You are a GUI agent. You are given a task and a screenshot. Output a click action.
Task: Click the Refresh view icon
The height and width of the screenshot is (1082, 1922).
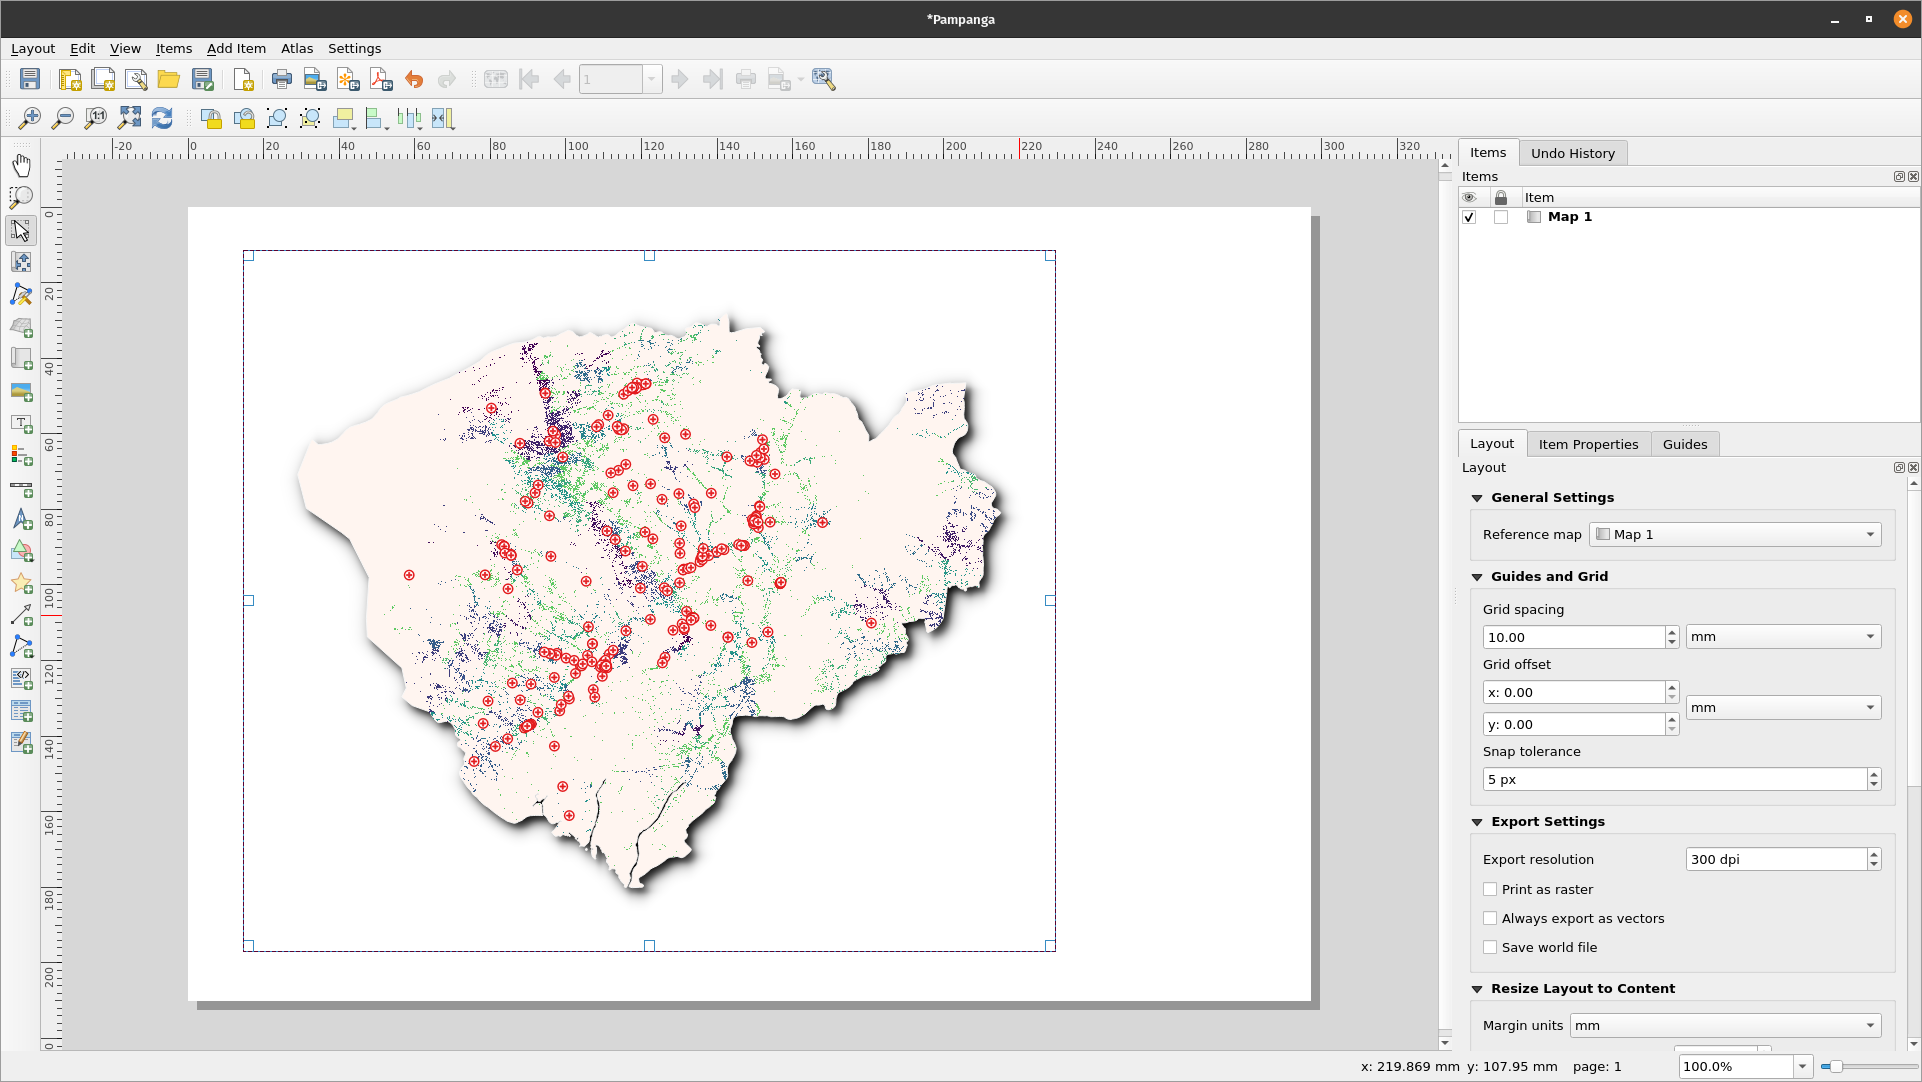[x=162, y=119]
